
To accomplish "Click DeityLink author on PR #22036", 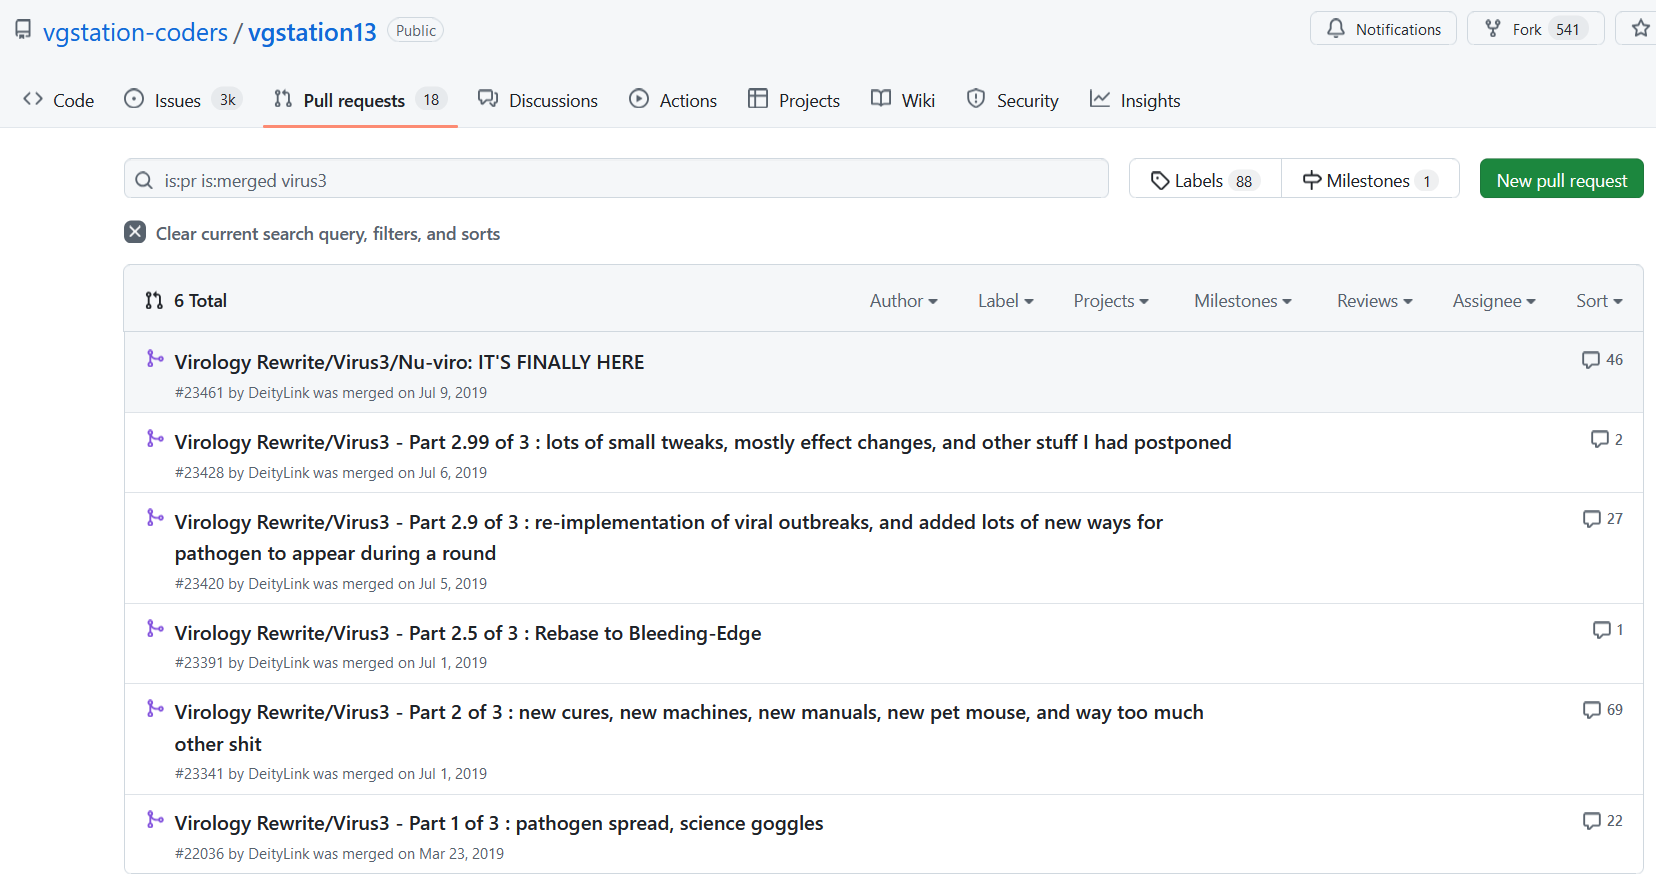I will click(279, 854).
